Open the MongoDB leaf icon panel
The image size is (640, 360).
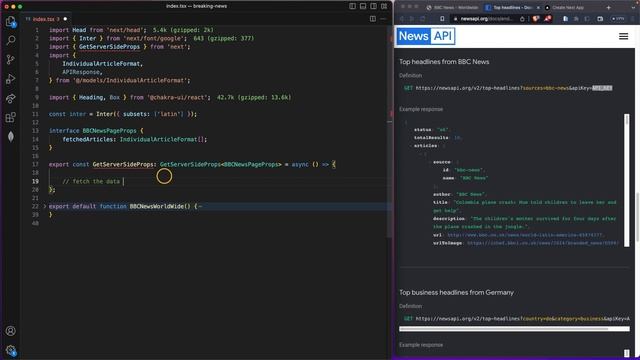11,137
